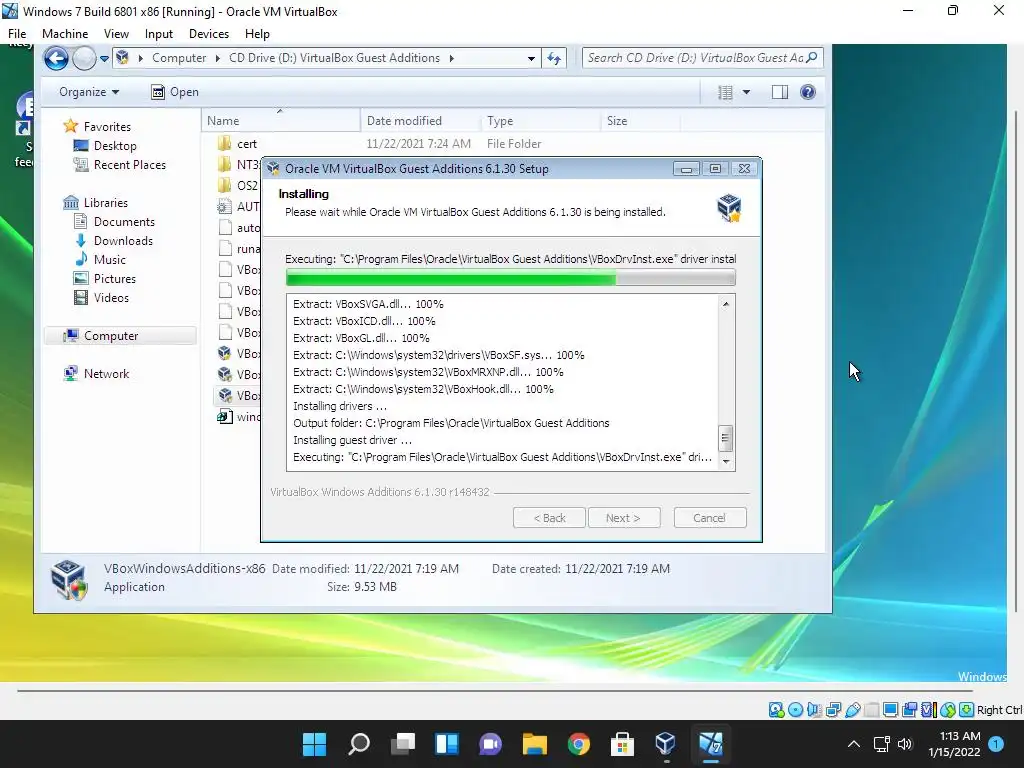
Task: Click the < Back button in setup
Action: [549, 518]
